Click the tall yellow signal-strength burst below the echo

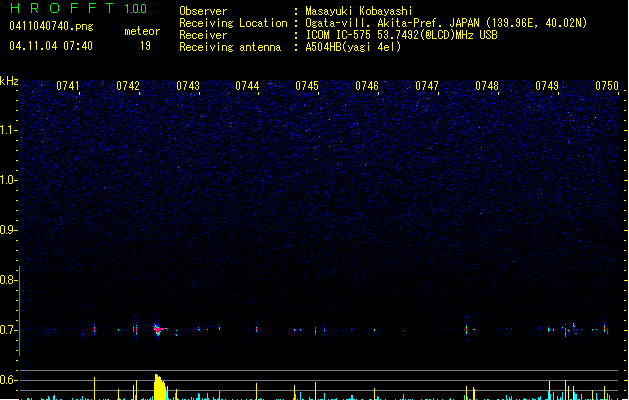(160, 387)
